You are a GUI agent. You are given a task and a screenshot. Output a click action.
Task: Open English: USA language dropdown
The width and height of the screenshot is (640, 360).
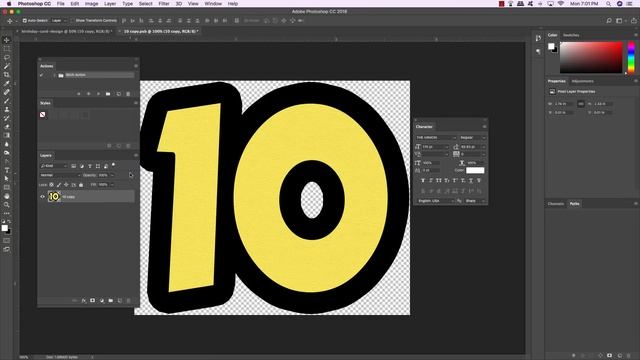[435, 201]
